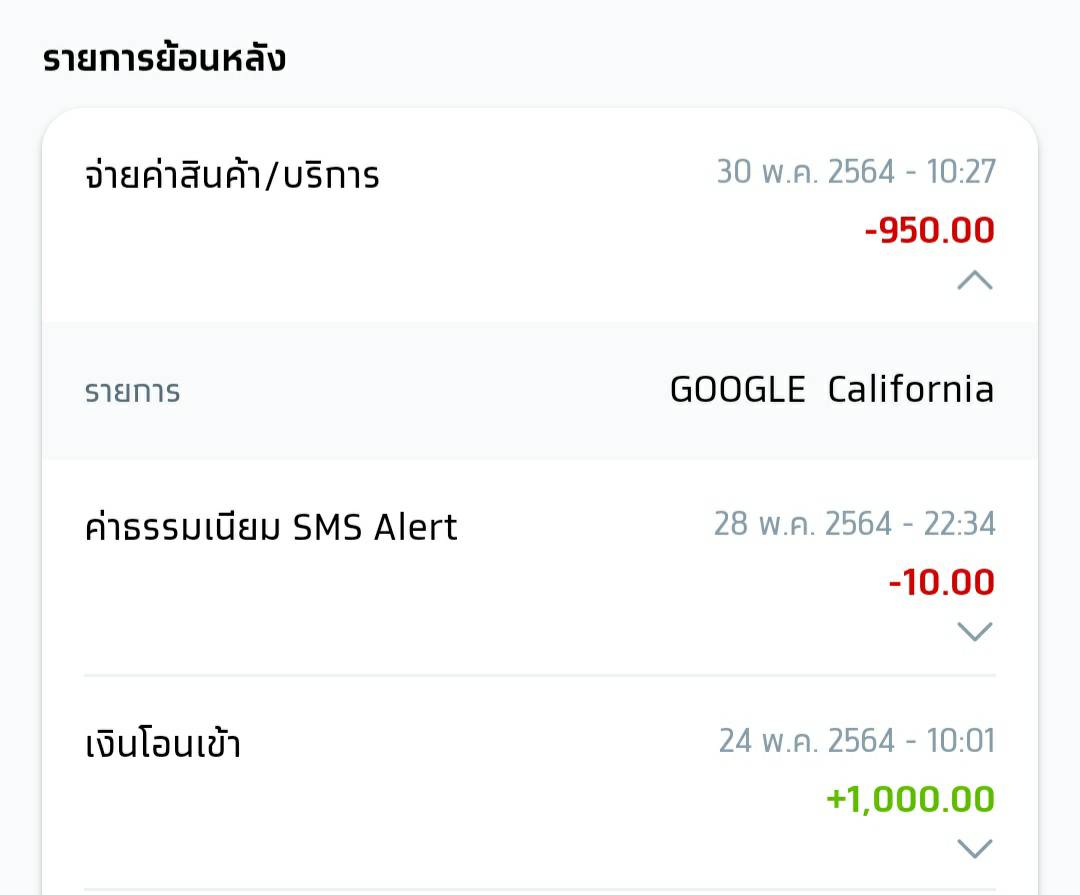Tap the -10.00 fee amount
Viewport: 1080px width, 895px height.
coord(942,582)
